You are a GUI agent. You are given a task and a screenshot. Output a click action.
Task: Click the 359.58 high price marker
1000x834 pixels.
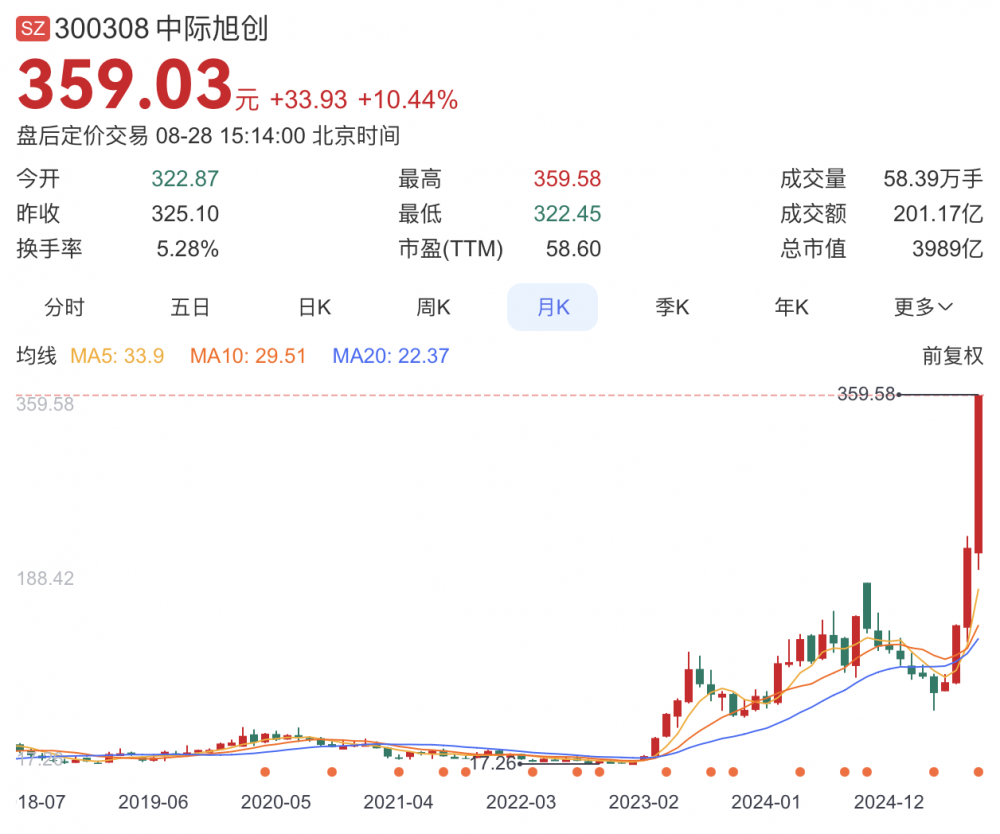pos(866,395)
